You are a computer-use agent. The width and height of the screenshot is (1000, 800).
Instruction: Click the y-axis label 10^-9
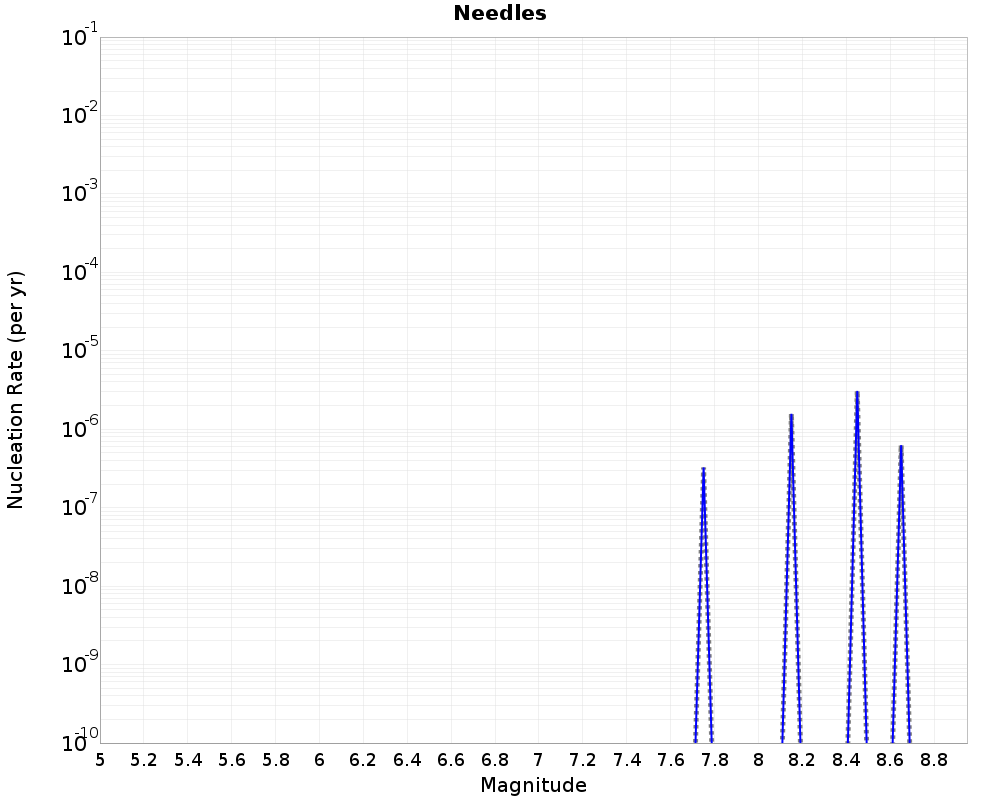click(80, 662)
